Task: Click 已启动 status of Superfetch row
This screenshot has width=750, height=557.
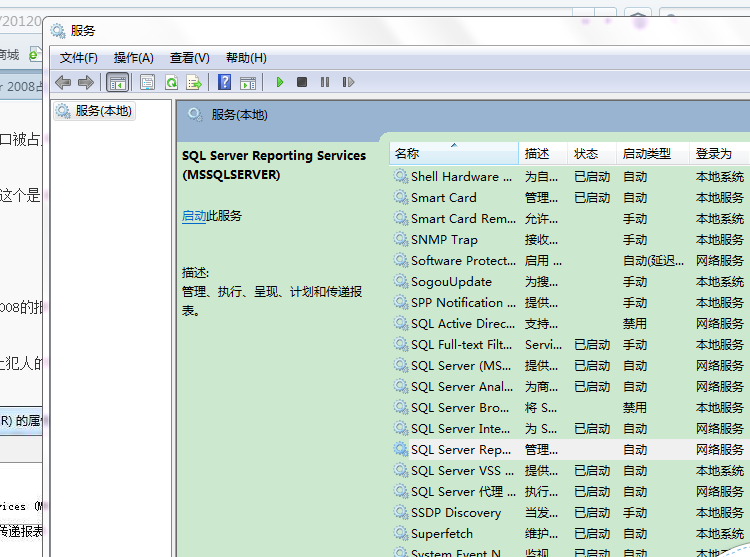Action: [x=592, y=534]
